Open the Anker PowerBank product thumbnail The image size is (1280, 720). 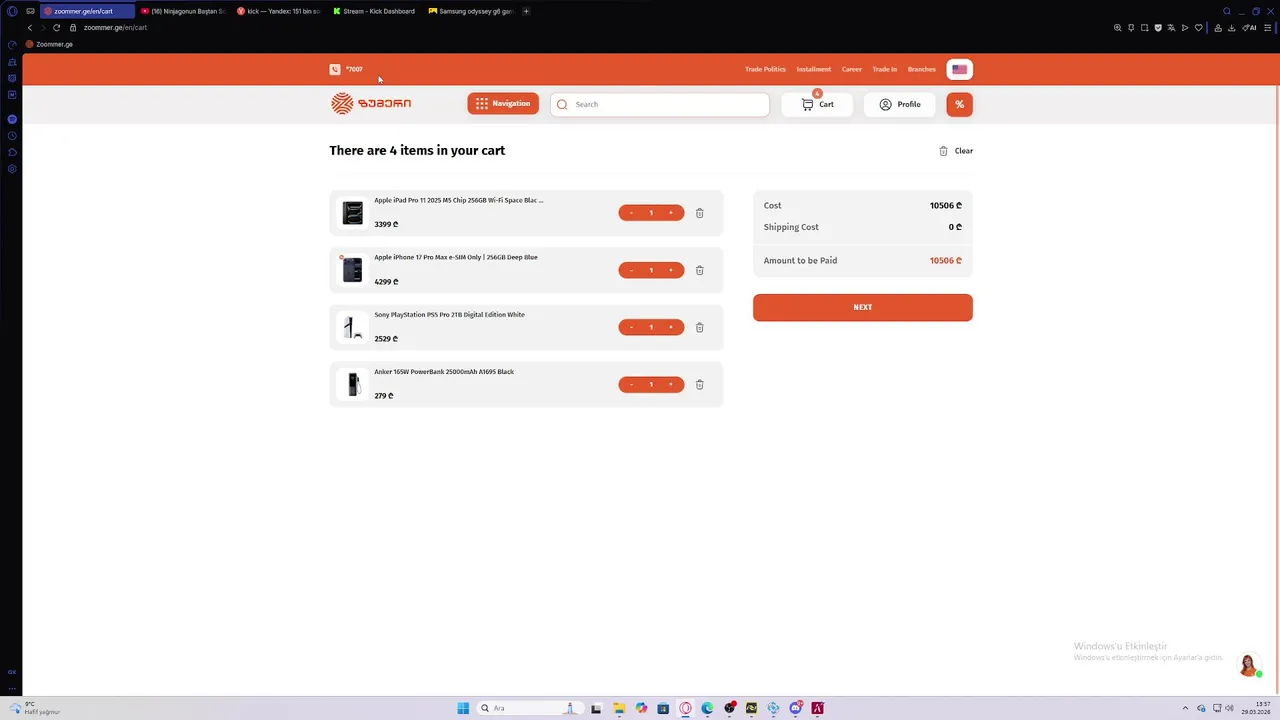click(x=352, y=384)
